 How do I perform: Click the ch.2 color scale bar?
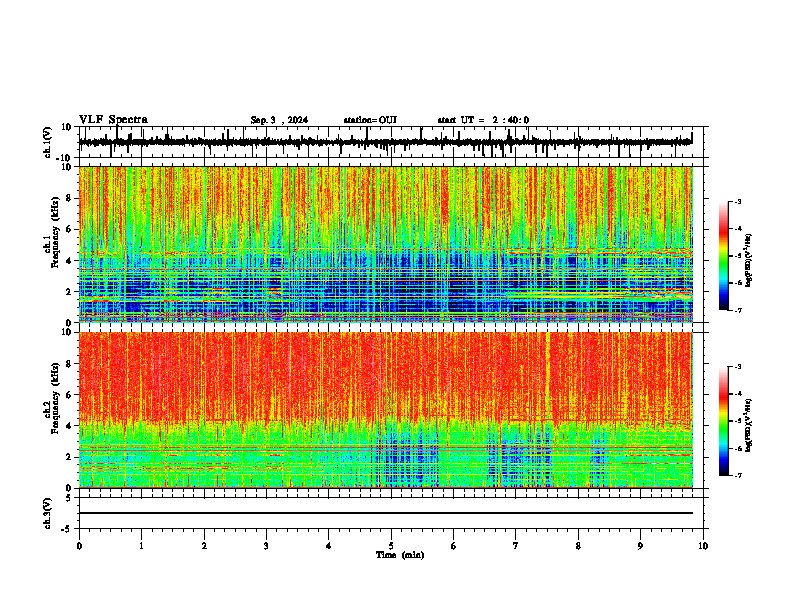point(723,421)
